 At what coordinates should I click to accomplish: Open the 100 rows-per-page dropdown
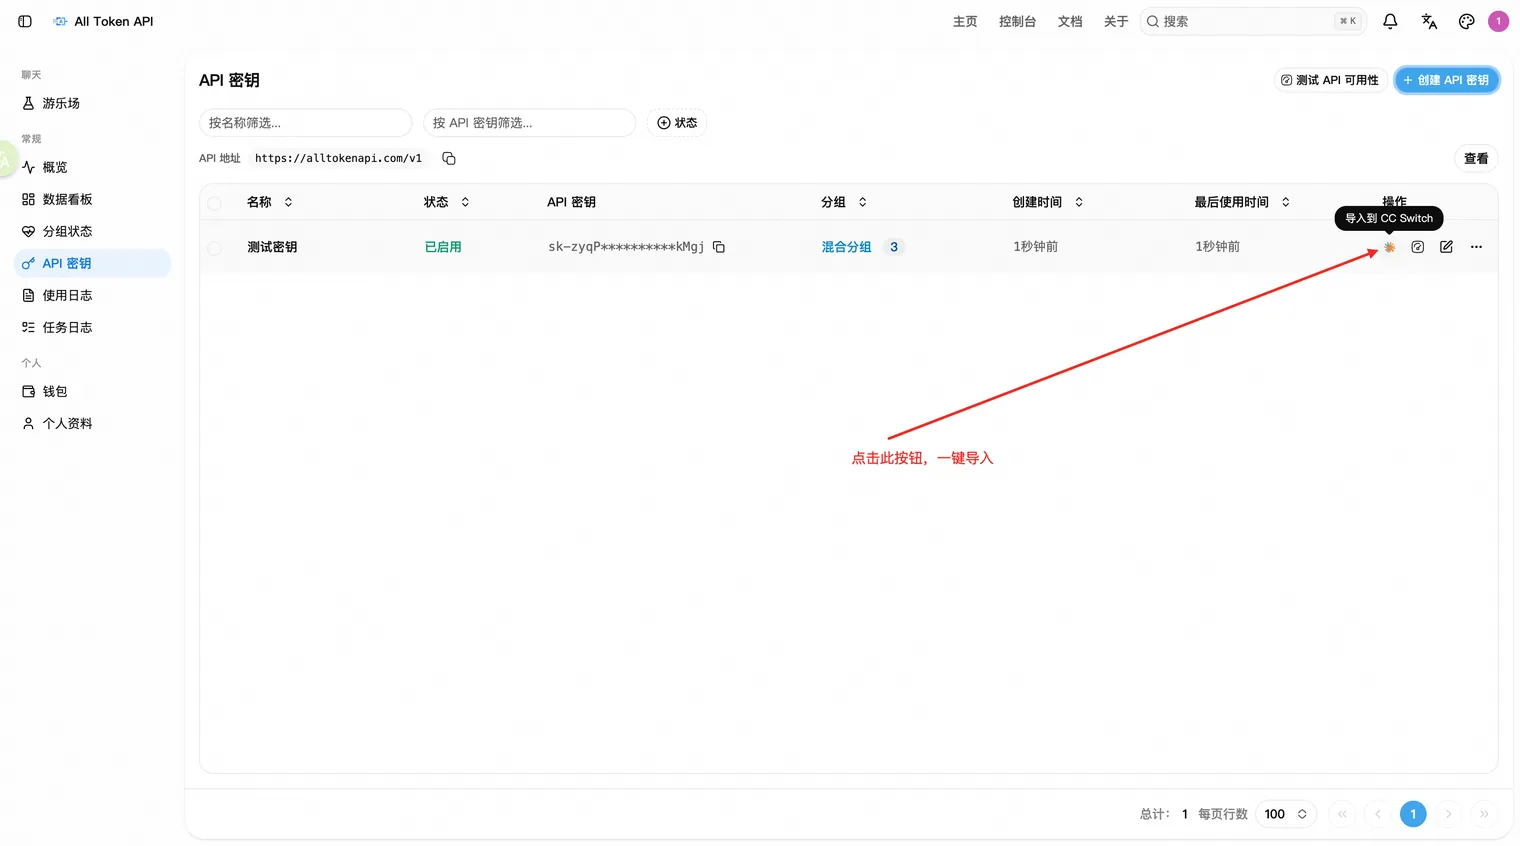(x=1285, y=814)
